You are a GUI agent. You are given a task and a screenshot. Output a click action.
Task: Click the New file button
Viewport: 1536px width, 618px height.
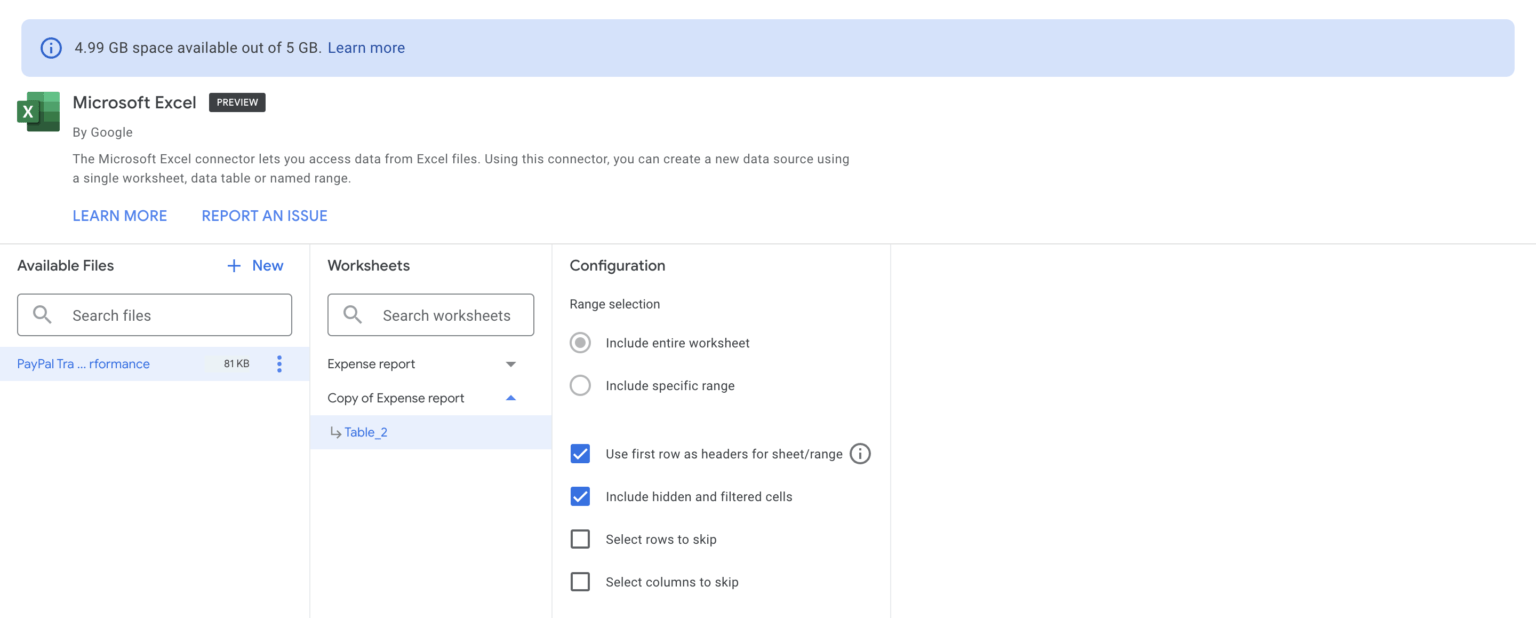(x=255, y=265)
